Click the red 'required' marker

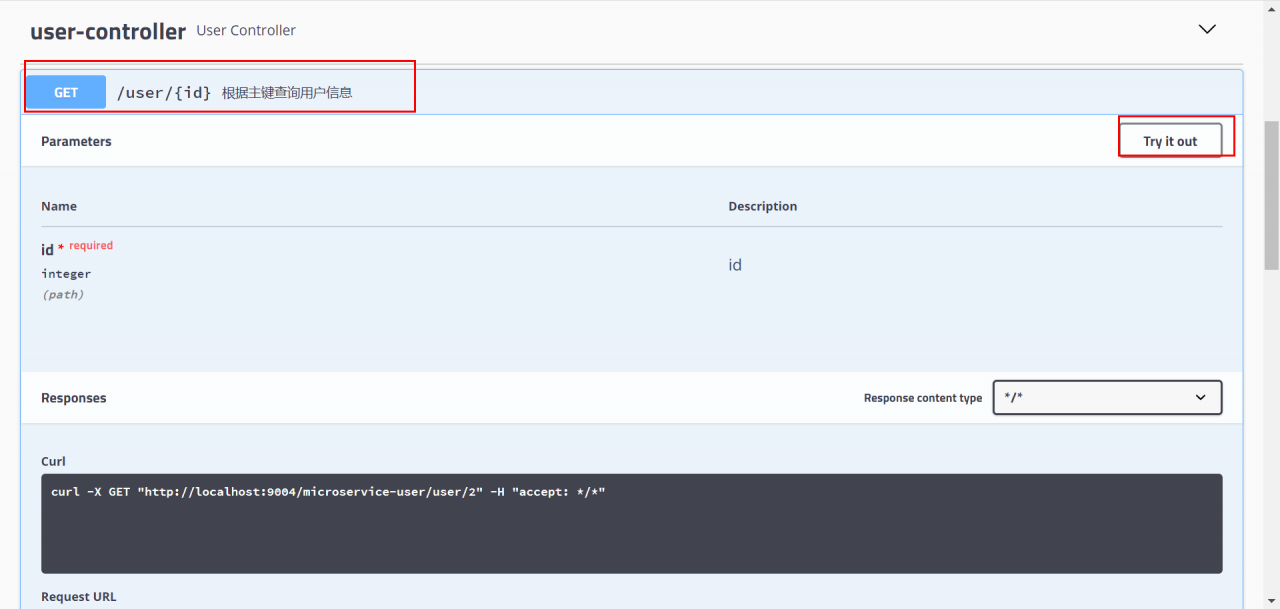tap(91, 245)
